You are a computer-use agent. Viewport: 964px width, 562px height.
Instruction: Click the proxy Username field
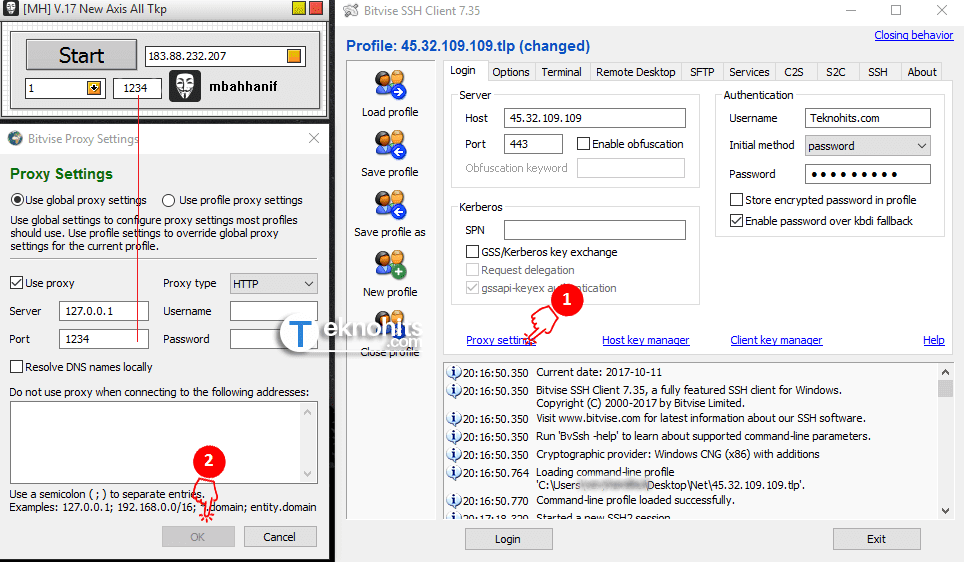tap(274, 311)
